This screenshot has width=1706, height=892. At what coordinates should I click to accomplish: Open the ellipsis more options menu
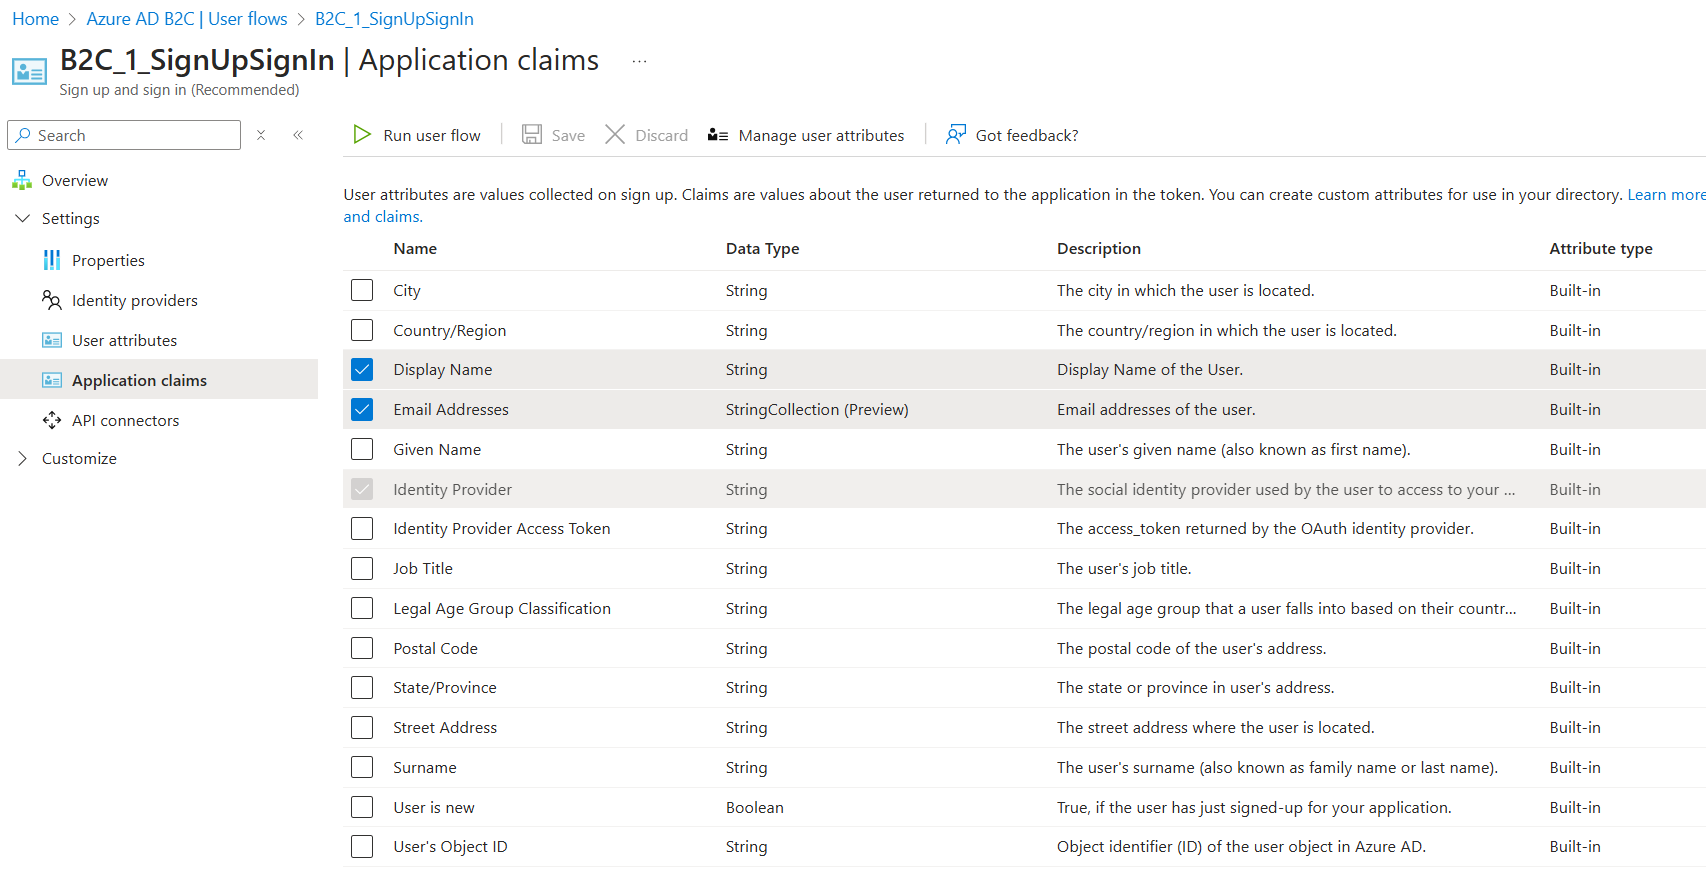639,62
